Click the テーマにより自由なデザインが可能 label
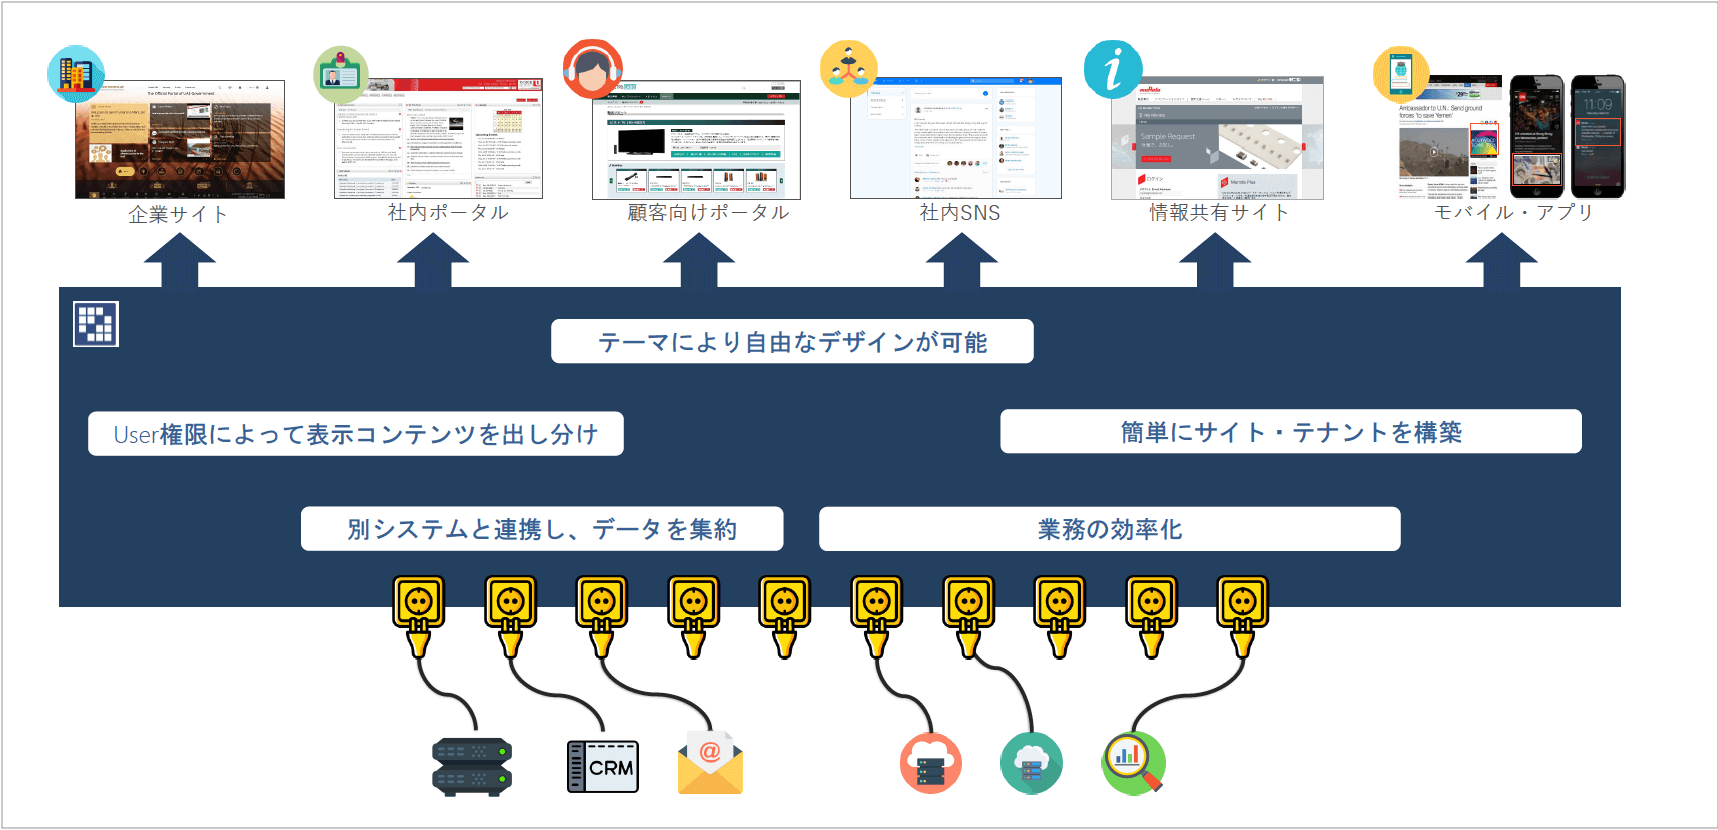1718x830 pixels. (792, 342)
